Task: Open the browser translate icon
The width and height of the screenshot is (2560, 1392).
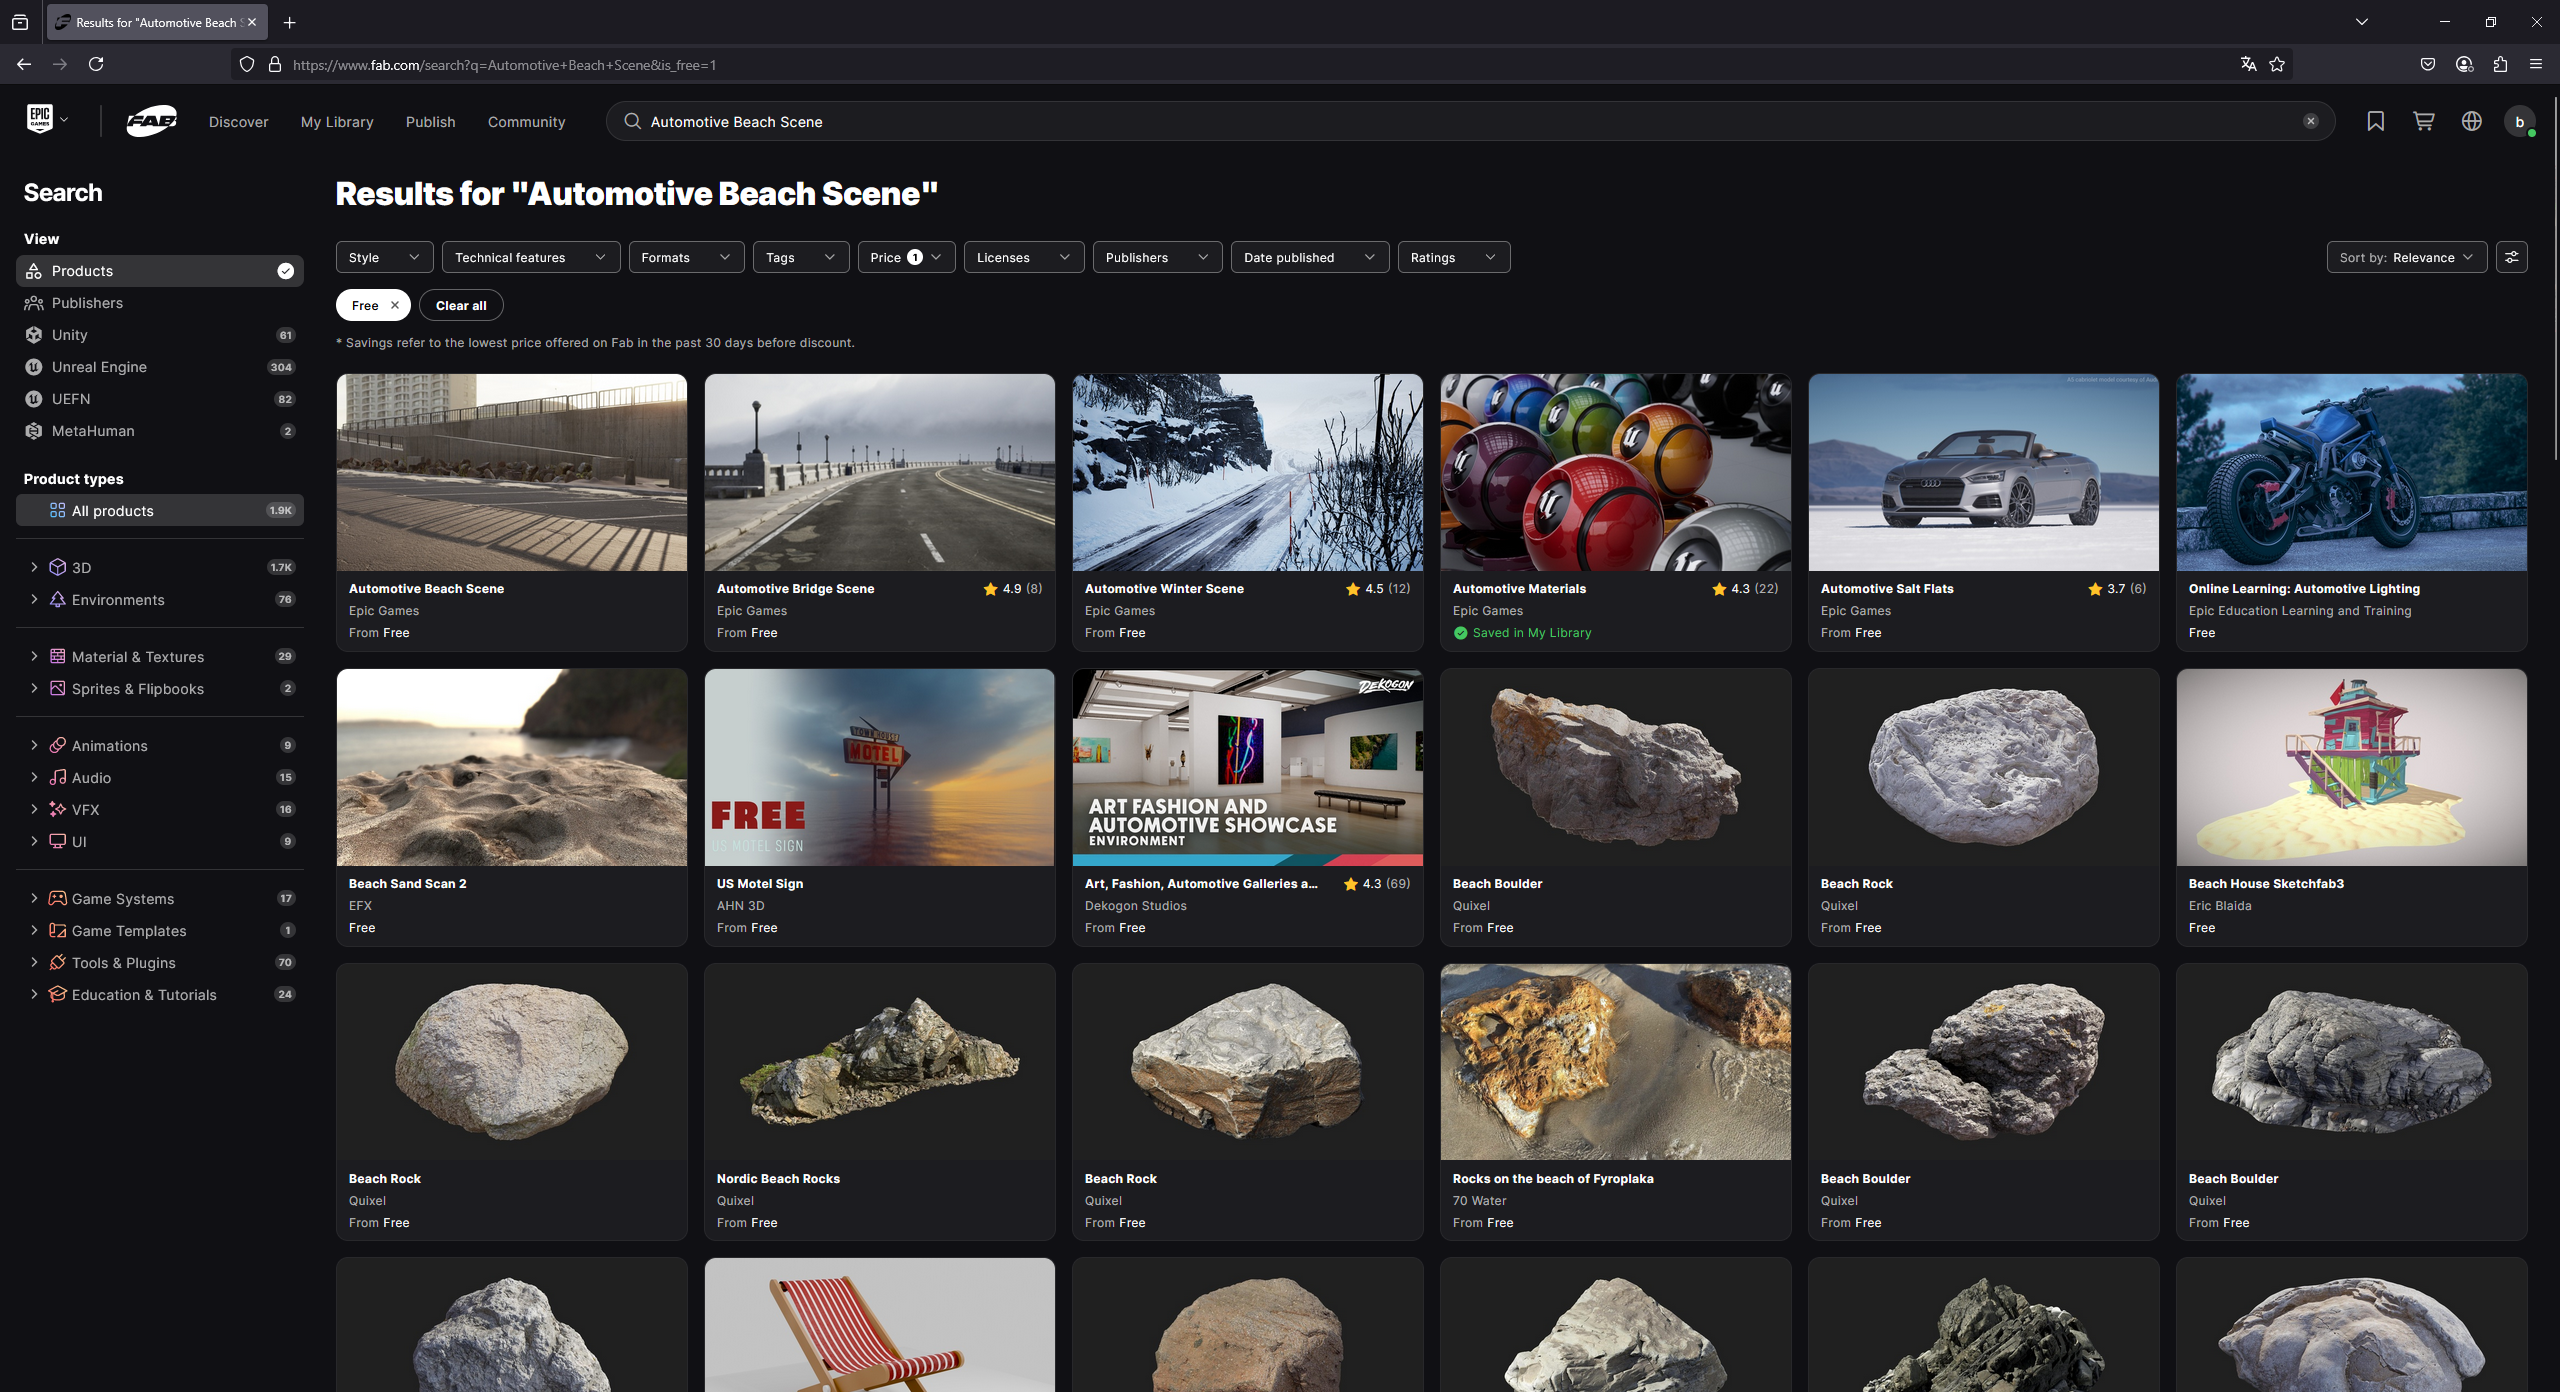Action: [2248, 64]
